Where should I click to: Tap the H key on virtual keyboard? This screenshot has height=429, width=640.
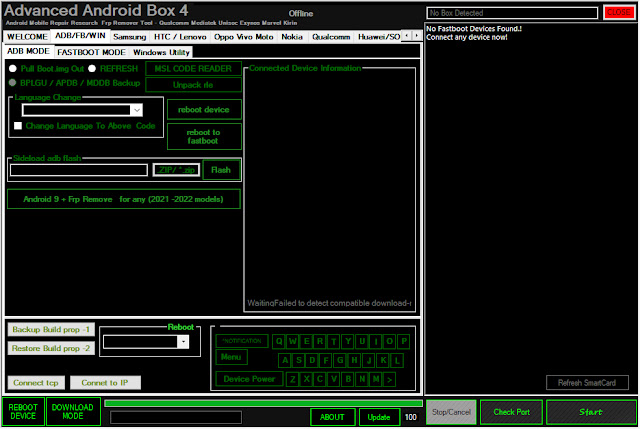[354, 360]
